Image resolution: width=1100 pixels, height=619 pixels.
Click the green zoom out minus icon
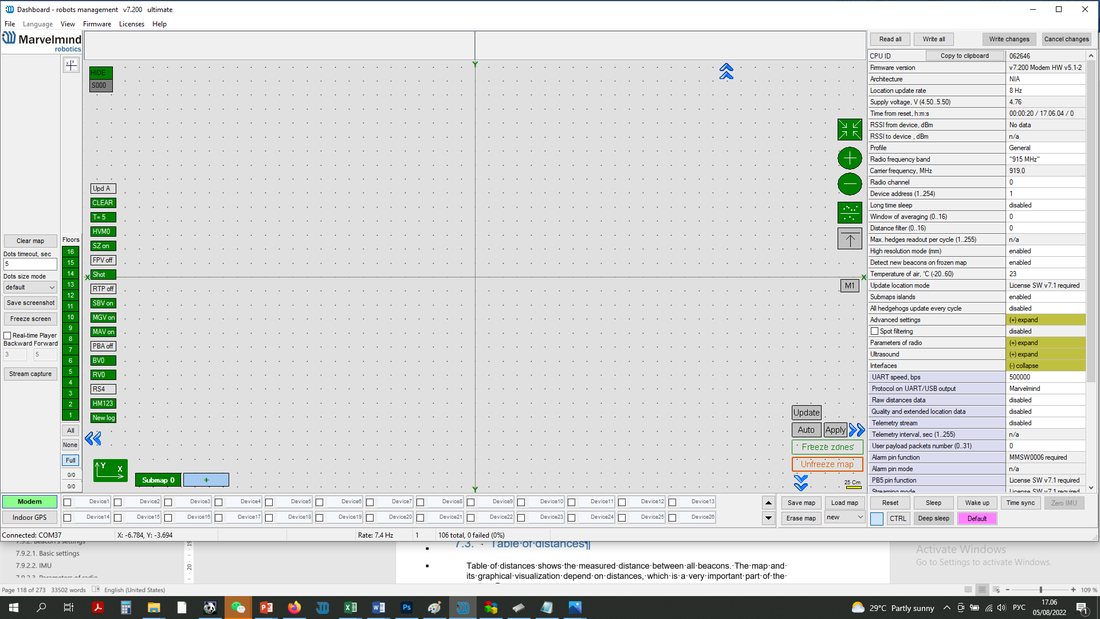tap(850, 184)
